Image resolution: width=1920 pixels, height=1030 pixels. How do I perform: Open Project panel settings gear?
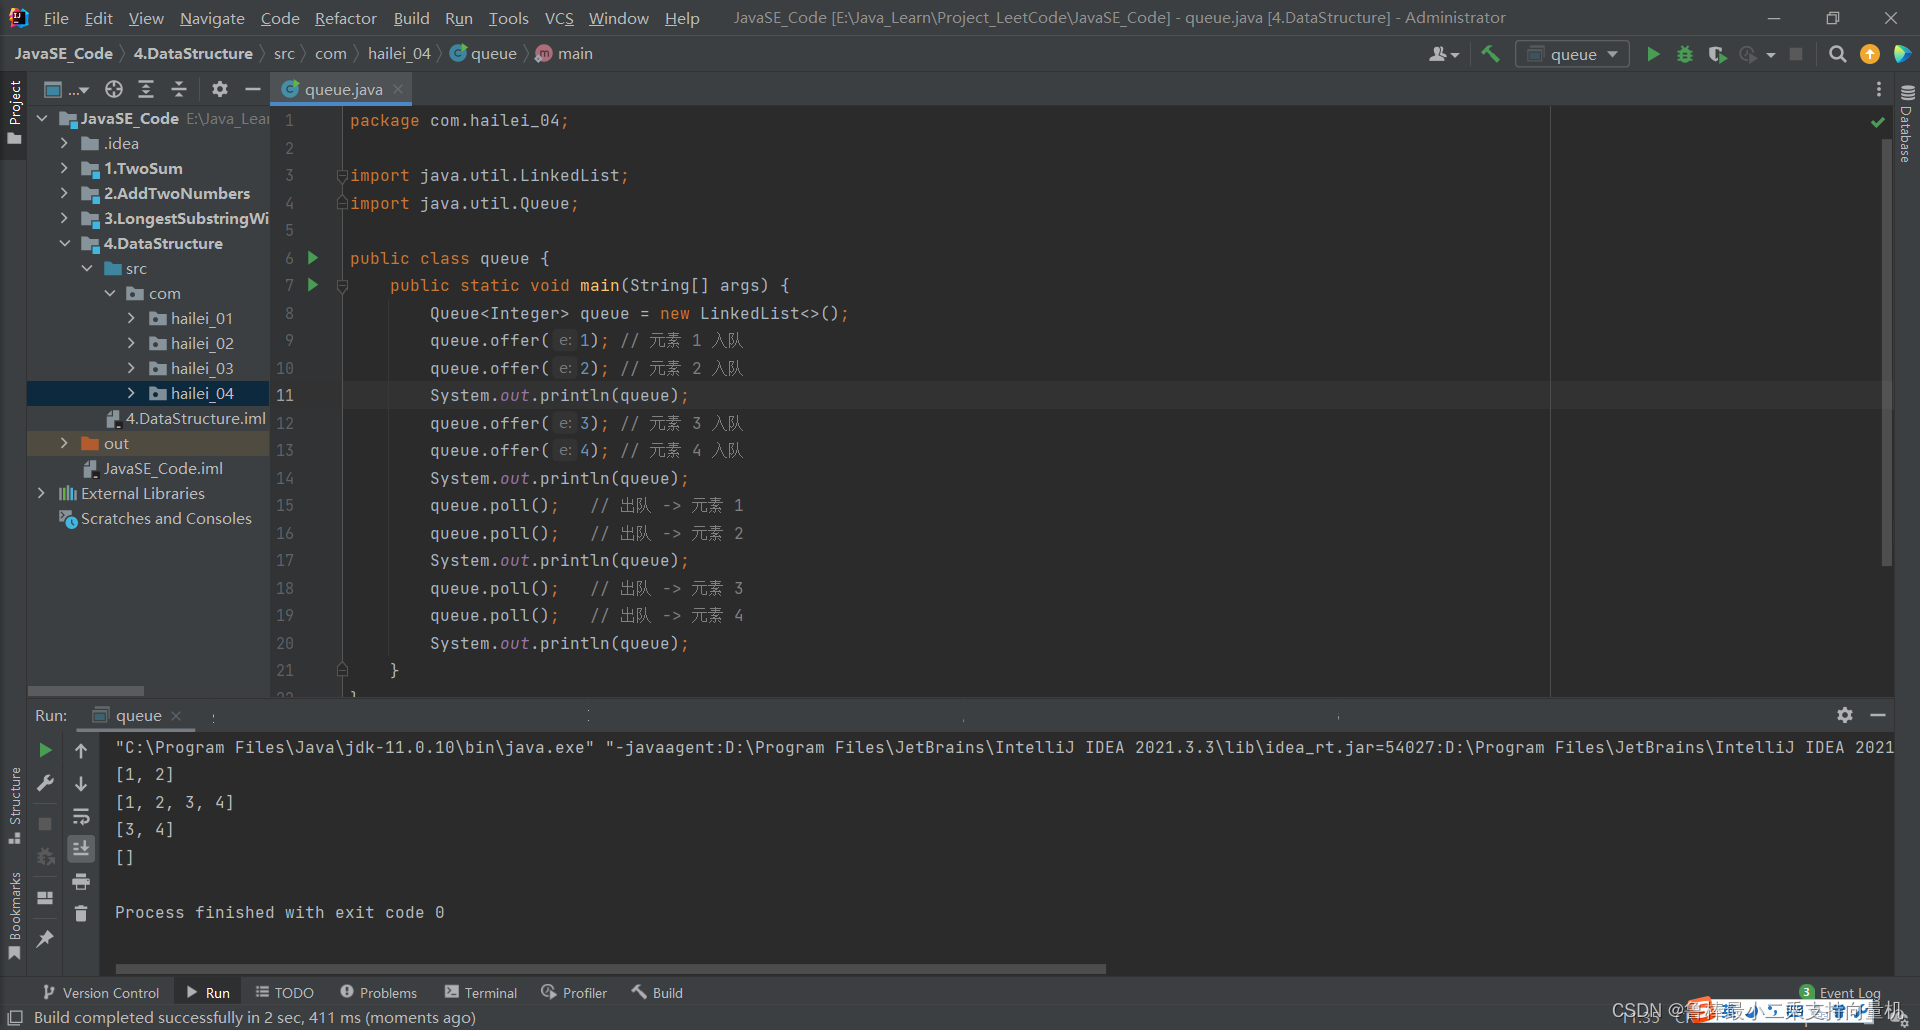[x=220, y=89]
